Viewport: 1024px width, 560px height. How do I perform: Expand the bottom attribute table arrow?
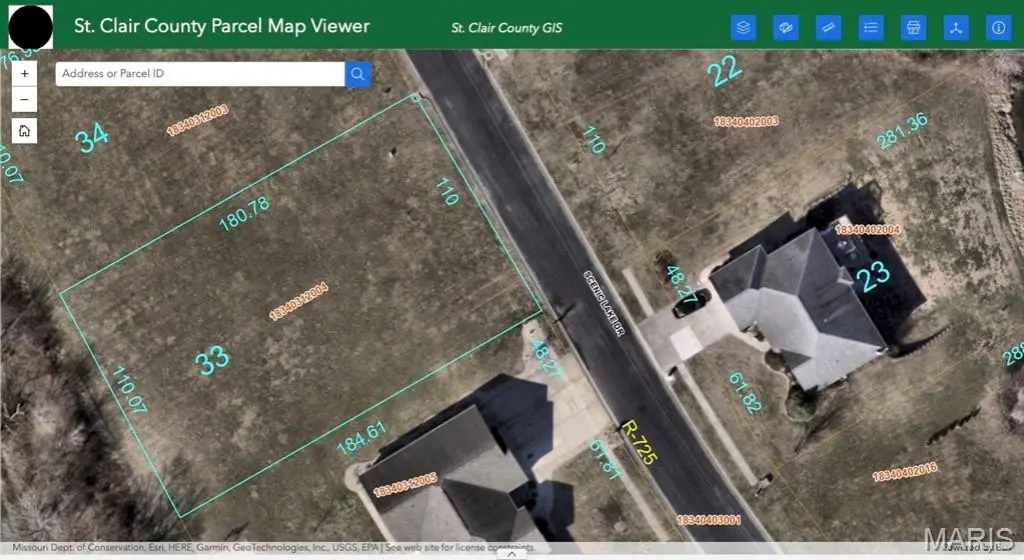(x=512, y=554)
